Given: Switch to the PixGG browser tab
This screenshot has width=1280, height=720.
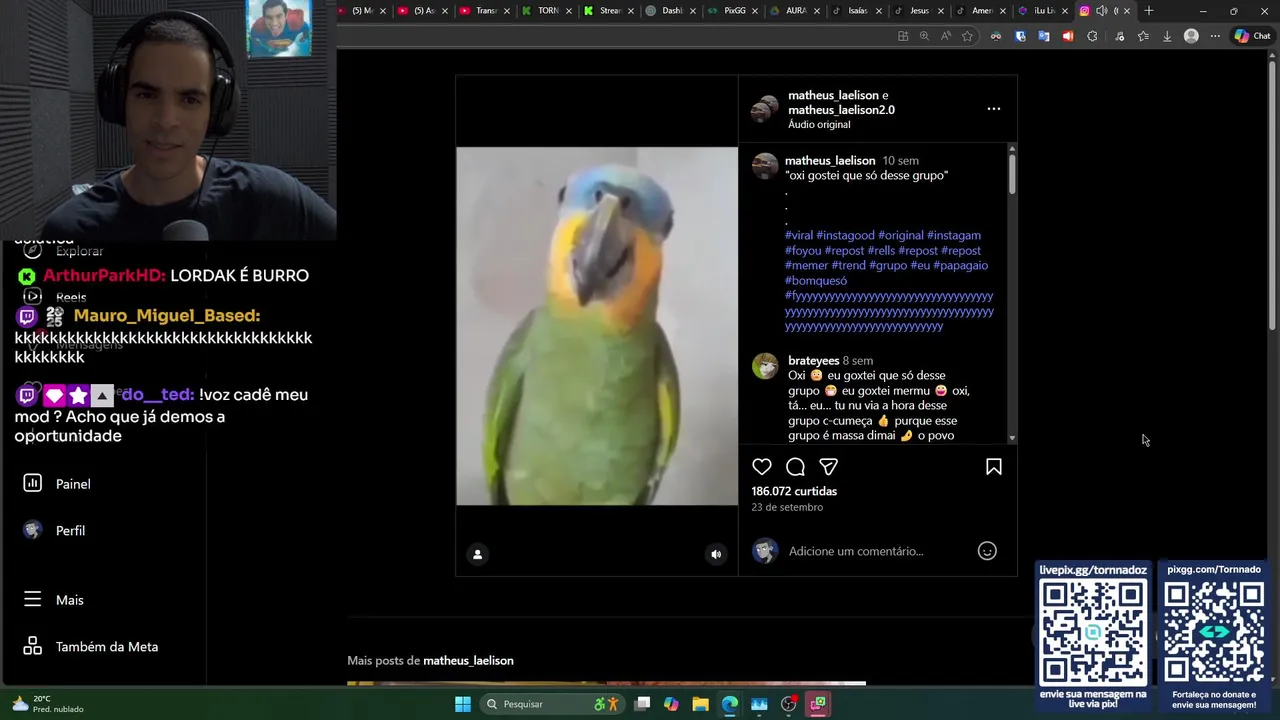Looking at the screenshot, I should tap(734, 11).
